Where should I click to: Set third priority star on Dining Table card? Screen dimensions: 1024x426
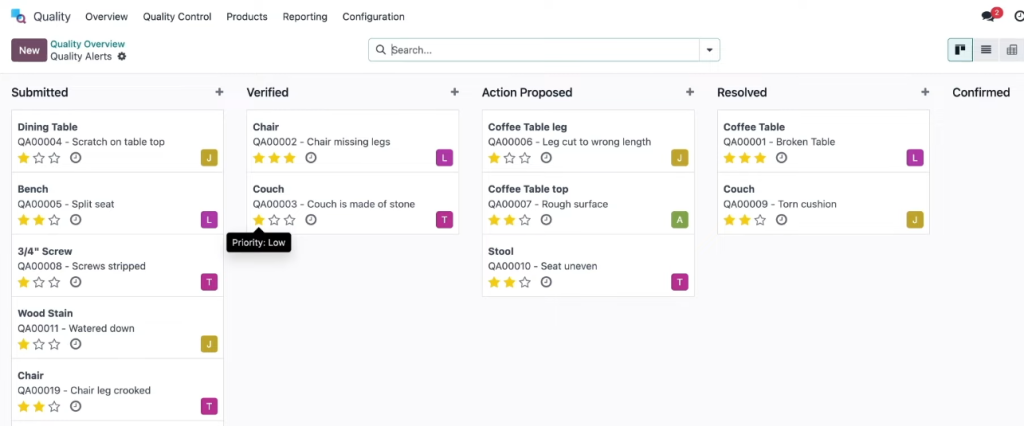(54, 157)
